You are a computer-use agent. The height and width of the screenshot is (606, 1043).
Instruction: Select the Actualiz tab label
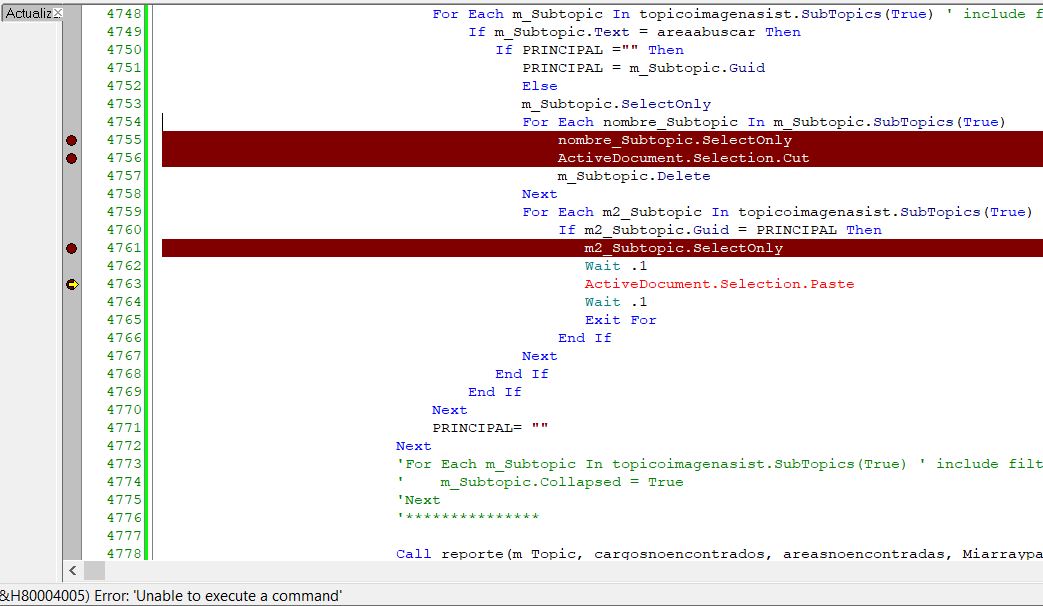27,13
